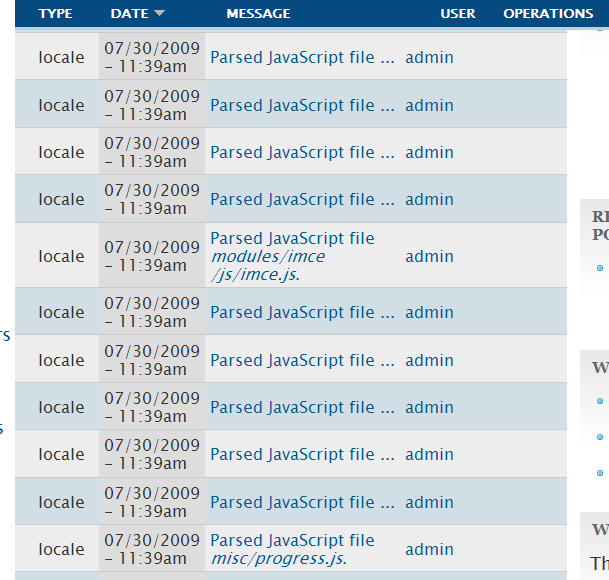Click the date cell of the imce.js row

click(152, 256)
